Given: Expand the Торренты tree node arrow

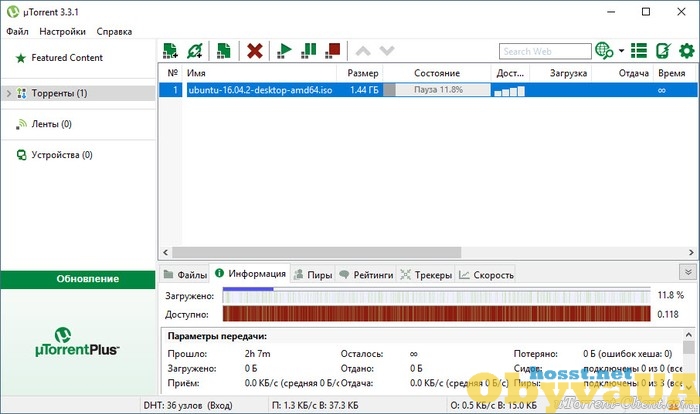Looking at the screenshot, I should click(8, 93).
